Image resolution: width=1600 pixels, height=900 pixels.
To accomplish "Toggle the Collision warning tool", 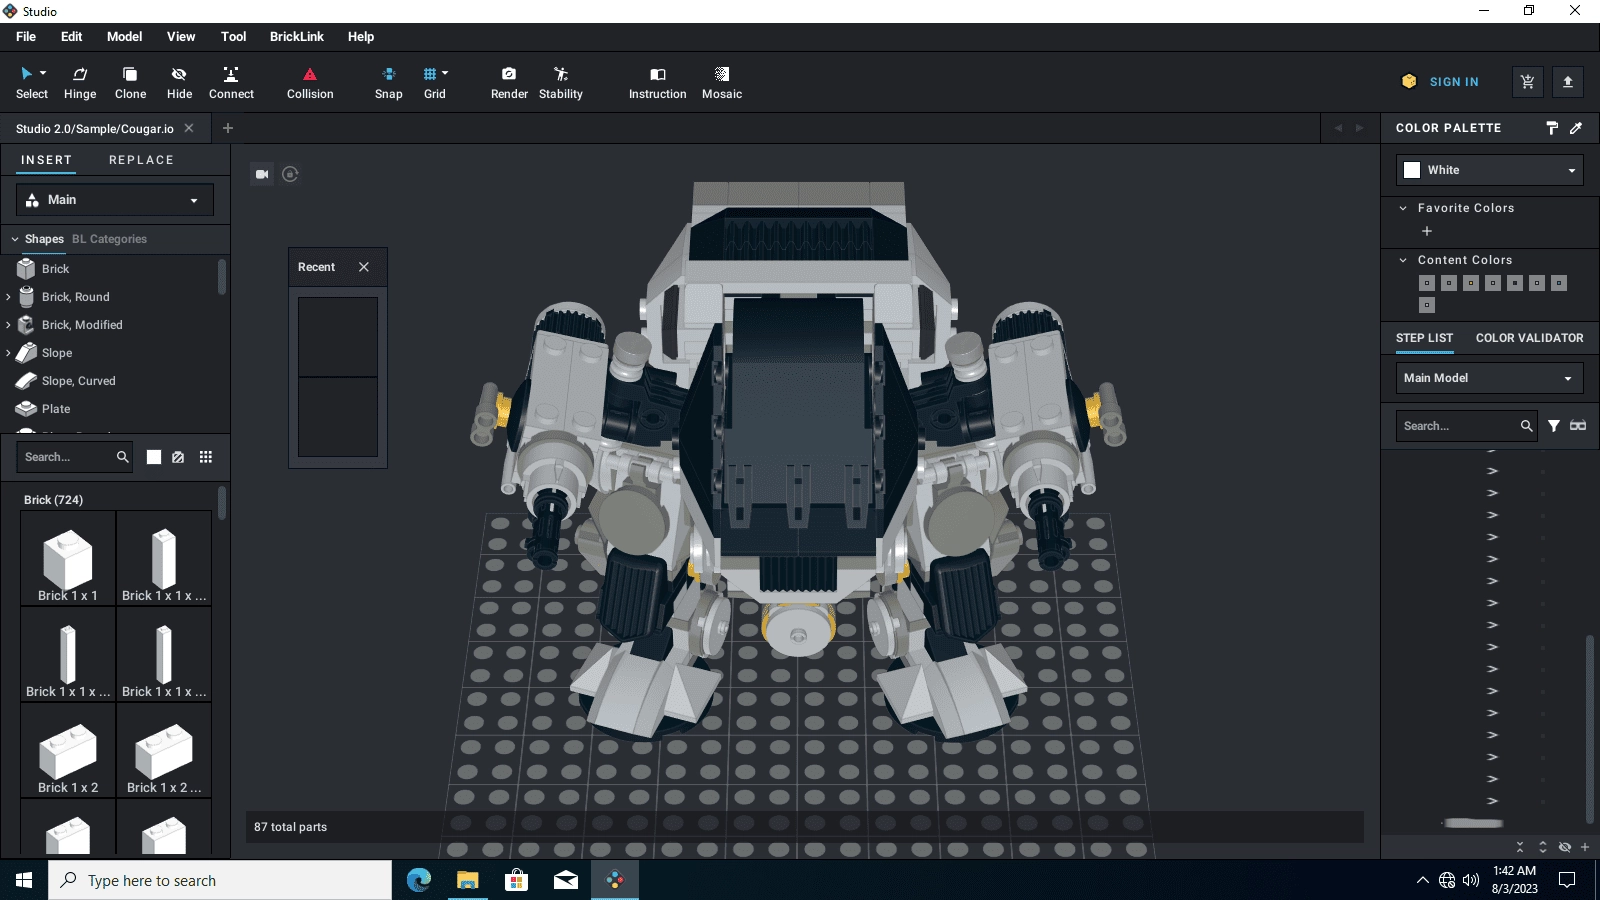I will point(310,83).
